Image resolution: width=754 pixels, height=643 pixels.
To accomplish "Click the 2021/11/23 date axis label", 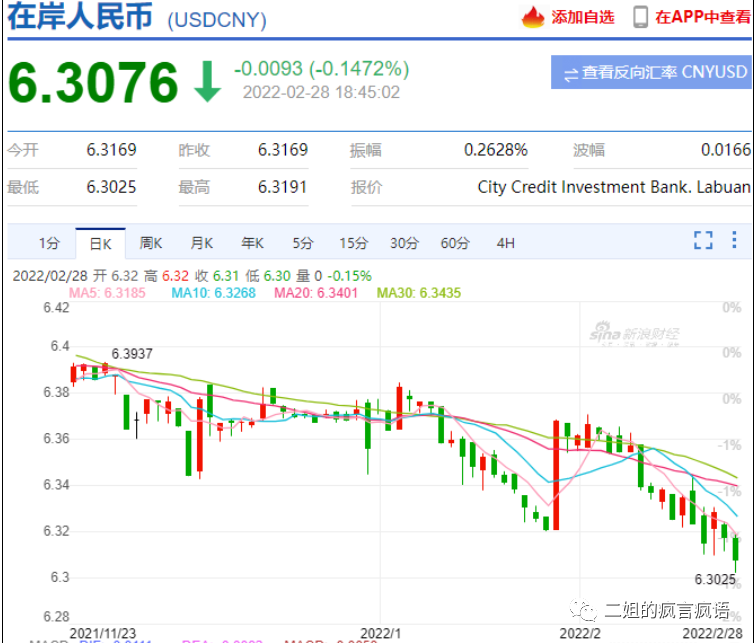I will [x=103, y=633].
